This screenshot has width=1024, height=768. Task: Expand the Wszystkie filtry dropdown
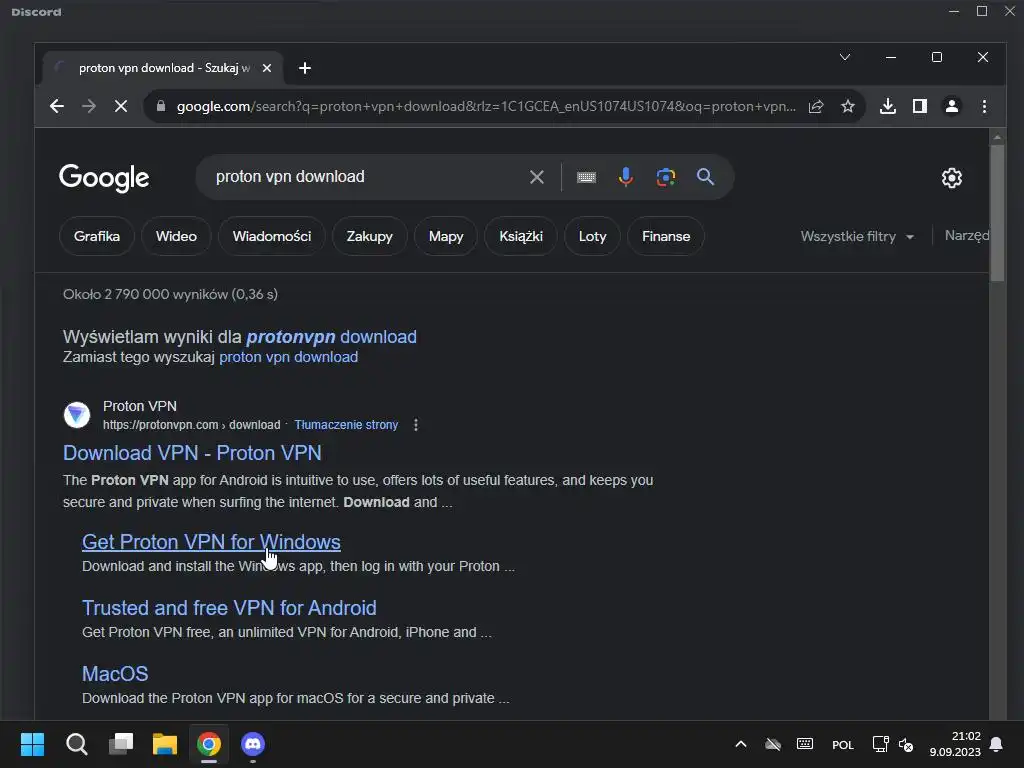pyautogui.click(x=857, y=236)
